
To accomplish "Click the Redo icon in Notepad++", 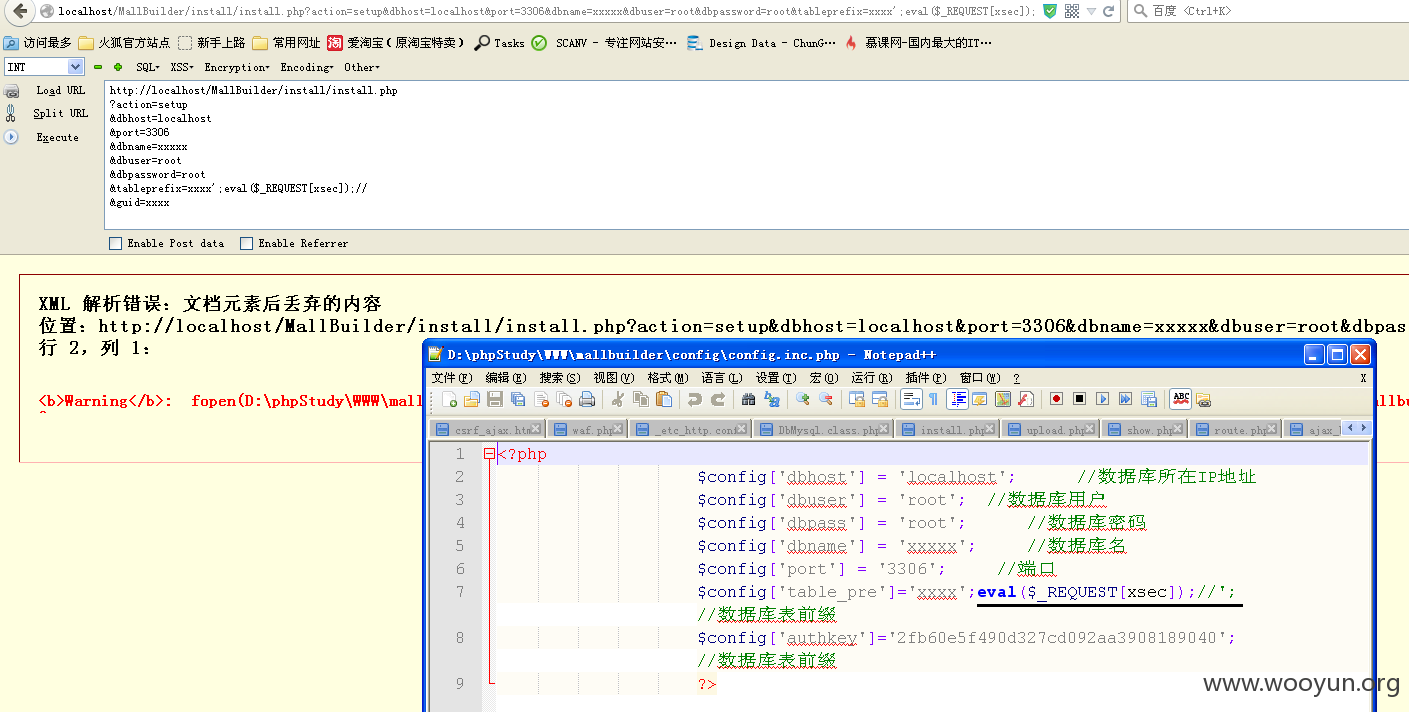I will coord(718,399).
